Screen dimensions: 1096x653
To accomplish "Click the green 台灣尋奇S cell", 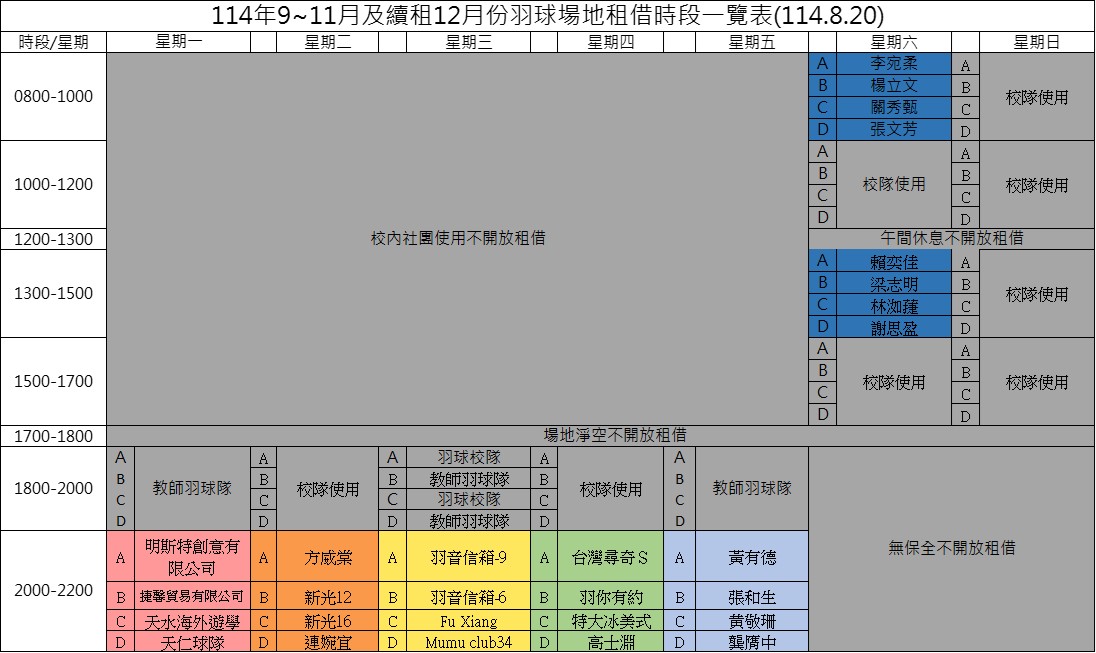I will (610, 559).
